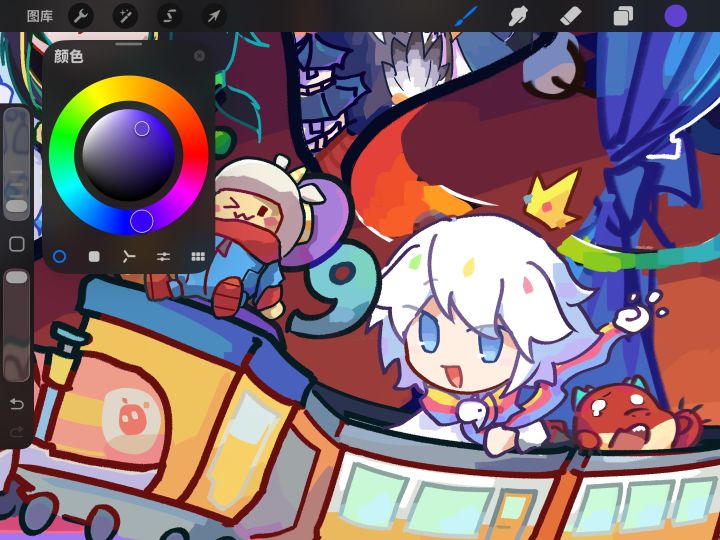Tap the square modify button on sidebar
This screenshot has width=720, height=540.
(17, 244)
